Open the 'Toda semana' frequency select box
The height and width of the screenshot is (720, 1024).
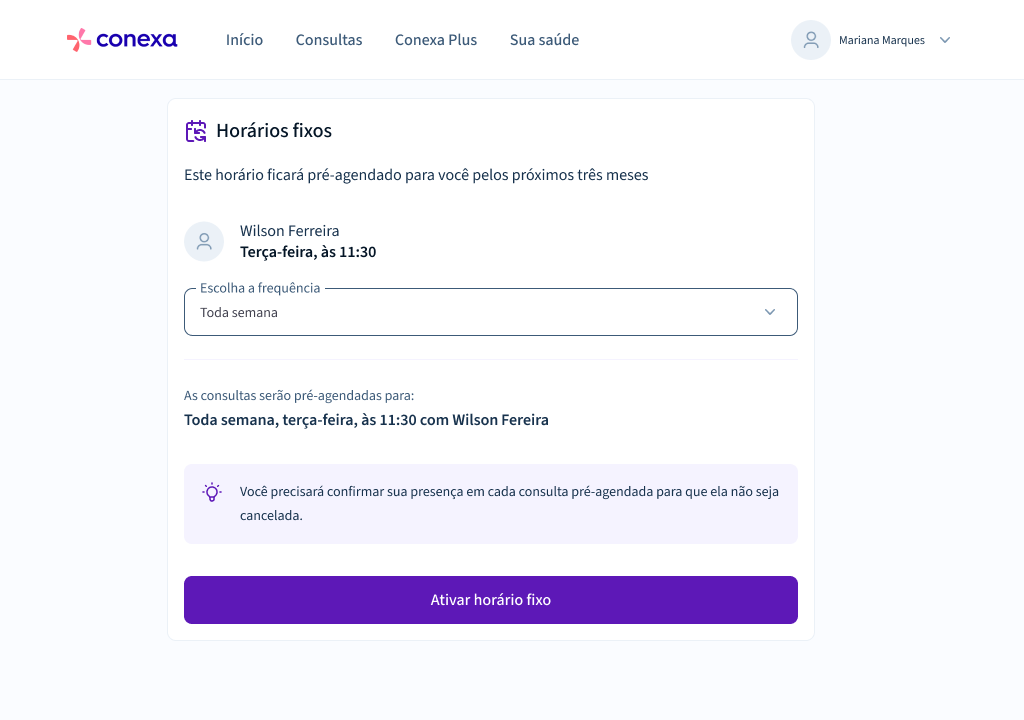(490, 312)
